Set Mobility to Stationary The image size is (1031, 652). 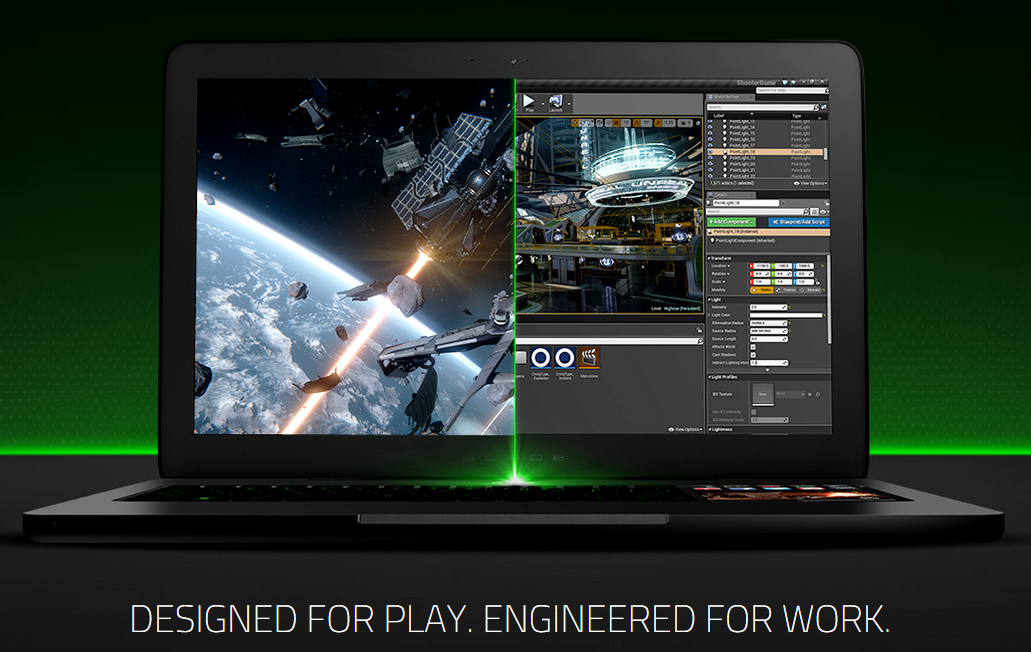click(787, 290)
